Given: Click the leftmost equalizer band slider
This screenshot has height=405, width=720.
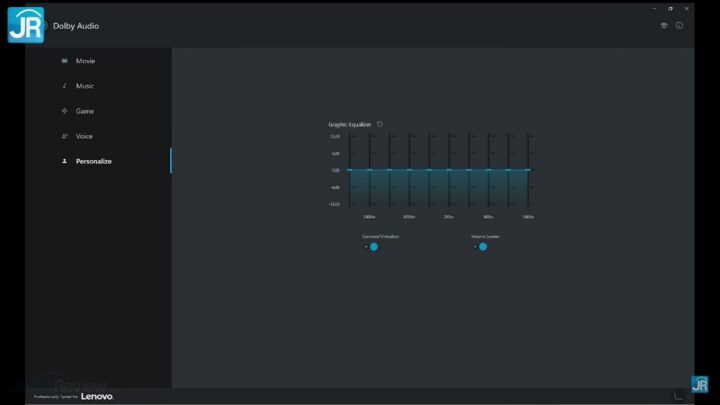Looking at the screenshot, I should click(349, 170).
